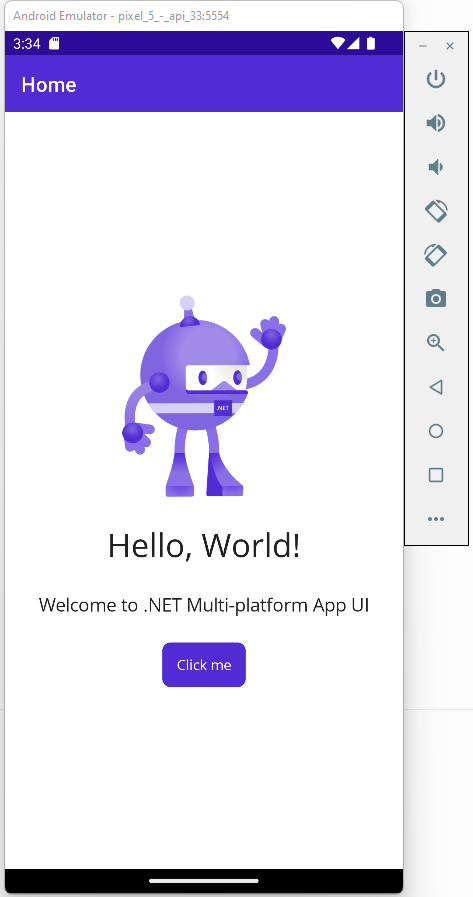This screenshot has width=473, height=897.
Task: Rotate device right using the emulator toolbar
Action: coord(436,255)
